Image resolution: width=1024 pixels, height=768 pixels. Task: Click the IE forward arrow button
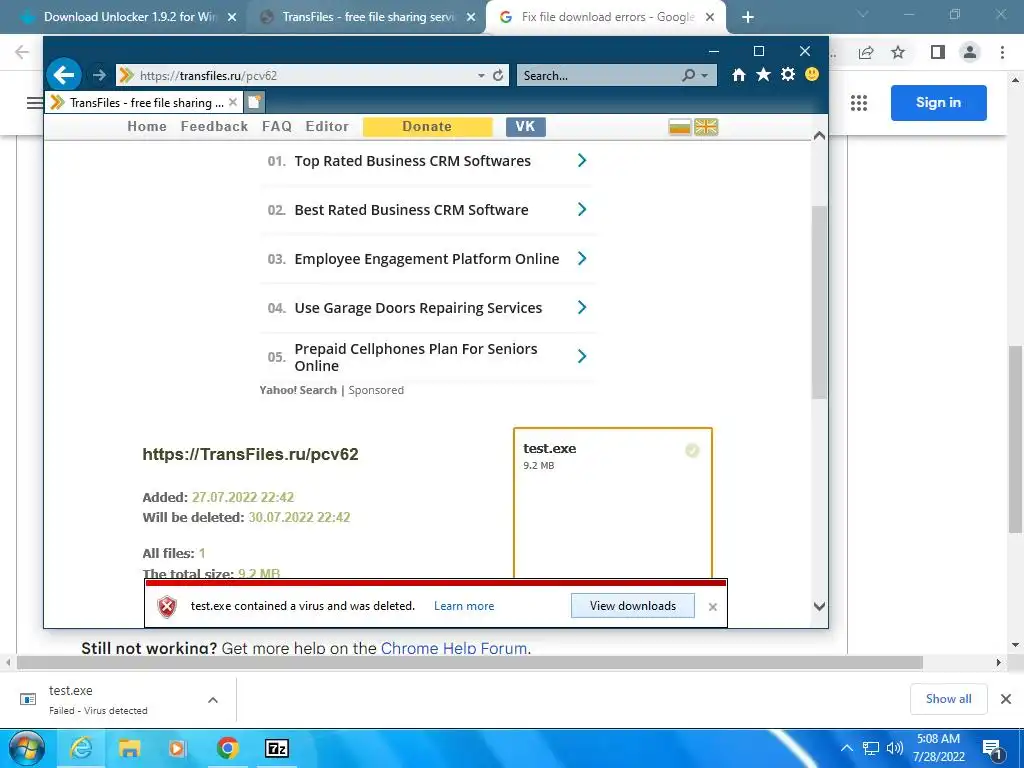point(99,75)
